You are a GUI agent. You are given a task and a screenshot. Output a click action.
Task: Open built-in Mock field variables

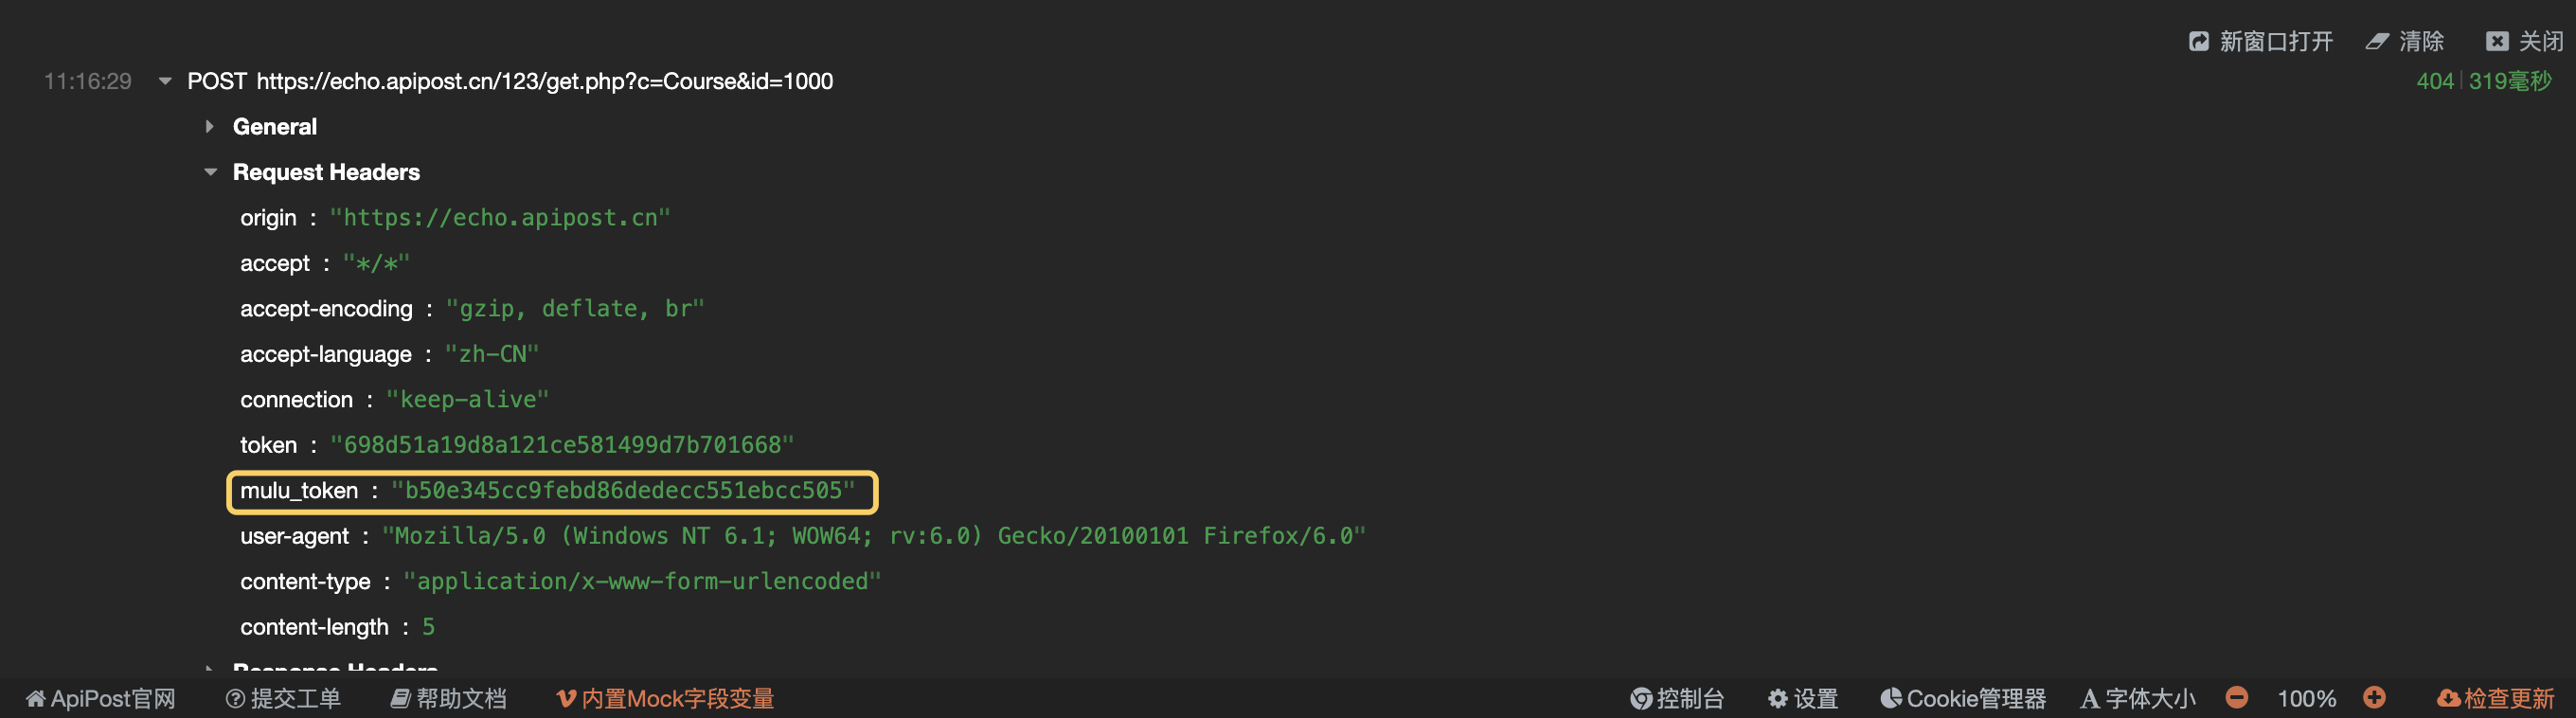(x=665, y=698)
